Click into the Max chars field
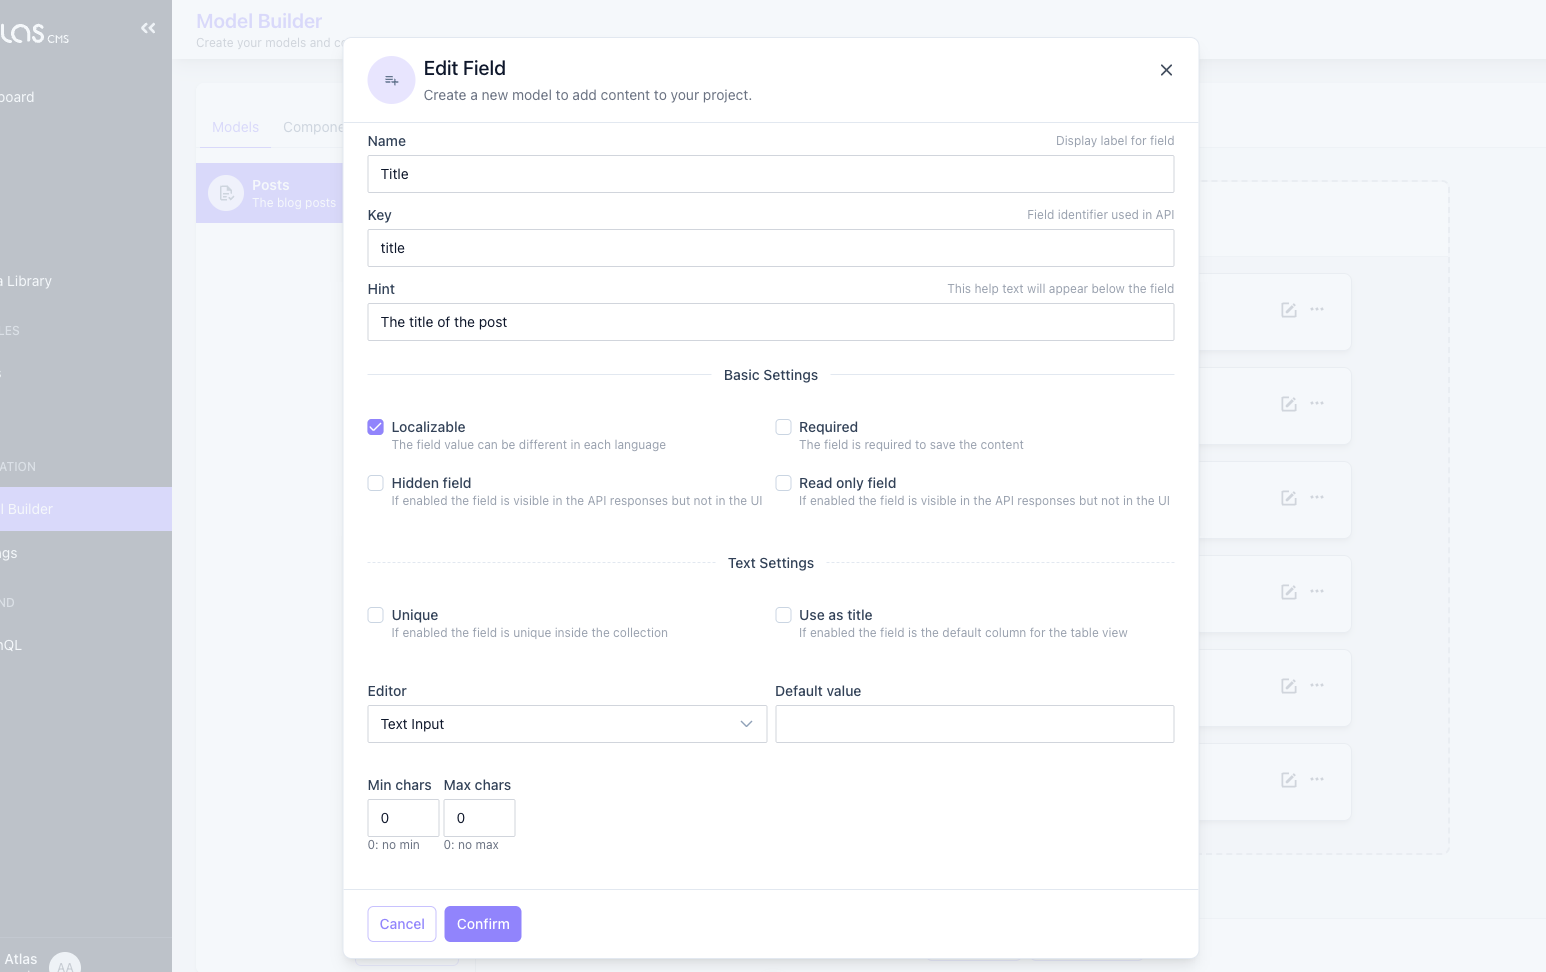1546x972 pixels. [x=479, y=818]
